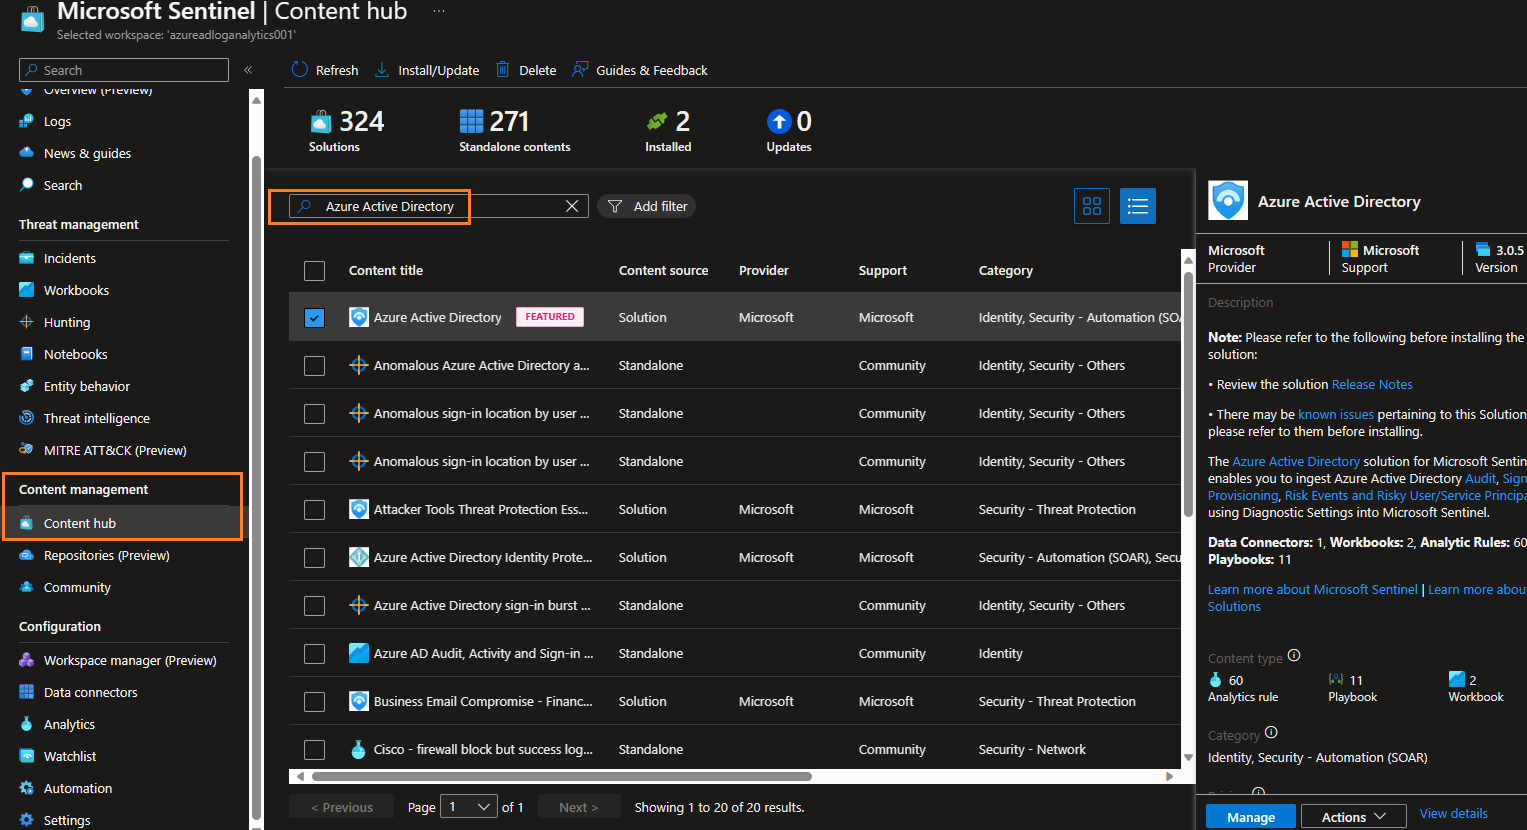
Task: Toggle the select-all checkbox in the table header
Action: click(x=315, y=271)
